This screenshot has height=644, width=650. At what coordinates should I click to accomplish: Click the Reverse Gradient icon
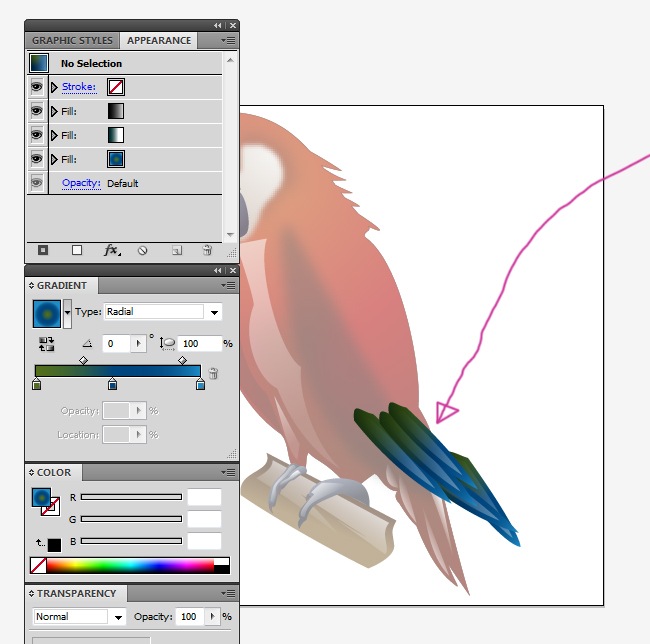pyautogui.click(x=46, y=344)
